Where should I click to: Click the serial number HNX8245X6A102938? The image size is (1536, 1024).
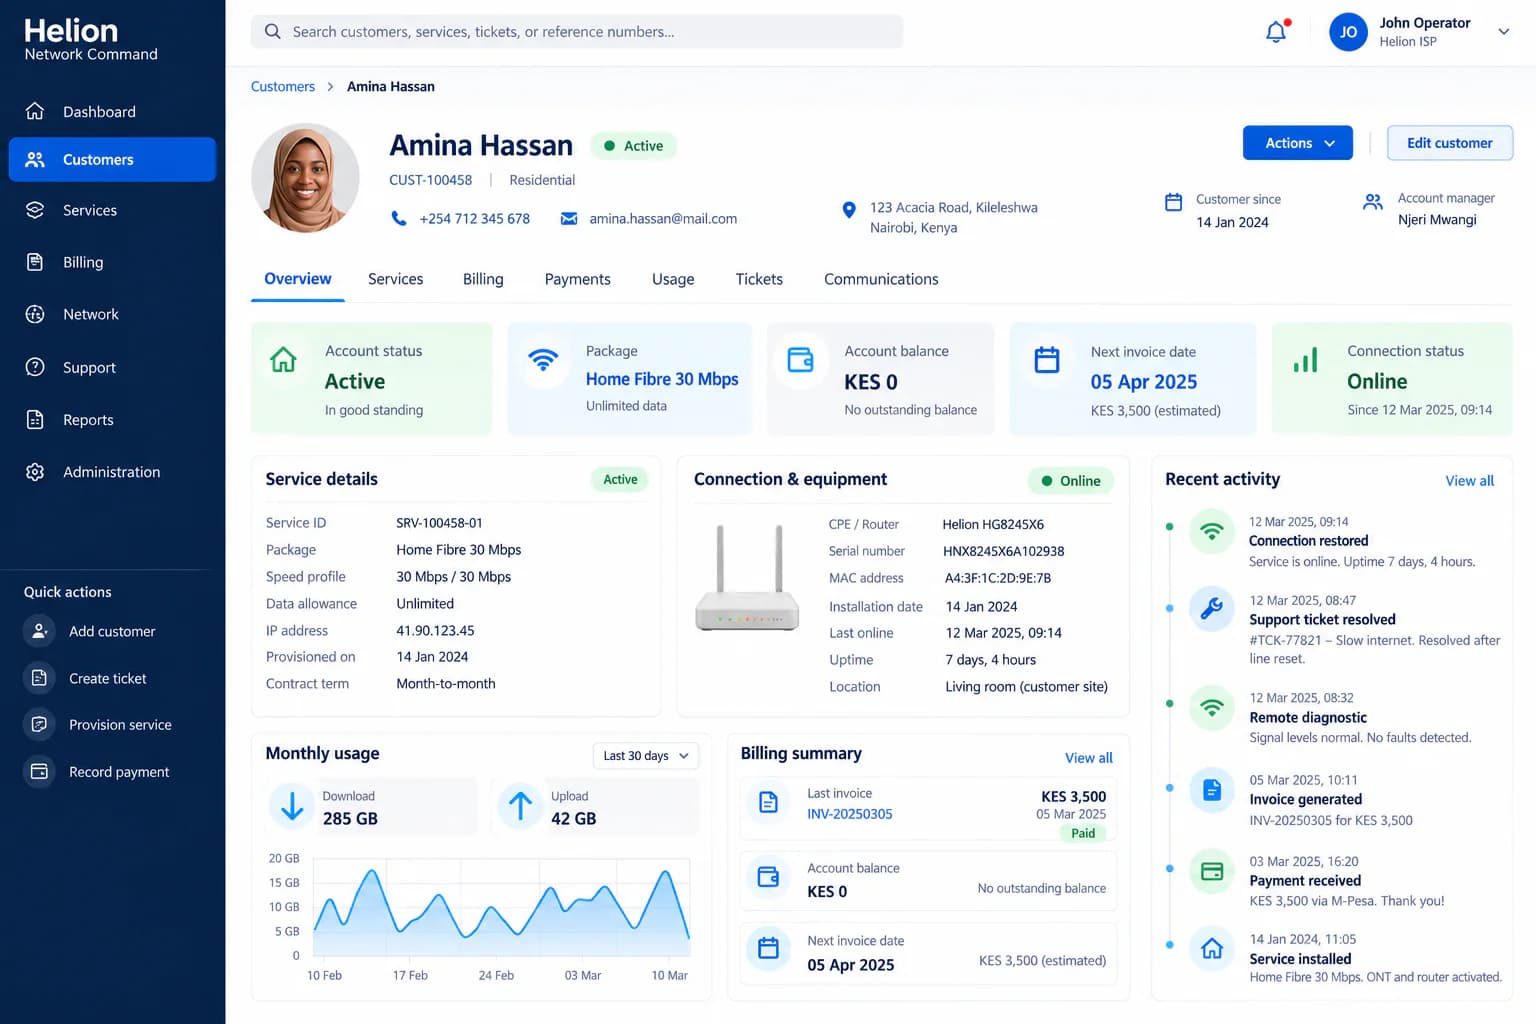(x=1003, y=551)
